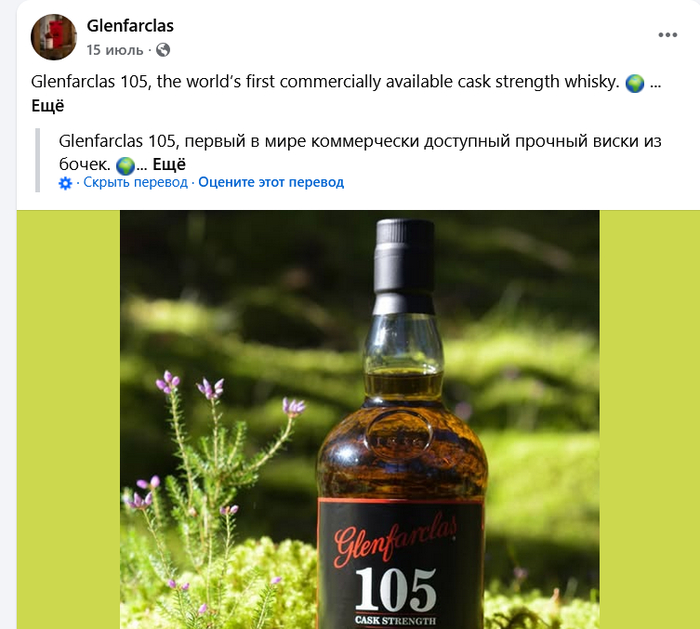This screenshot has width=700, height=629.
Task: Click the English post text about cask strength
Action: 325,82
